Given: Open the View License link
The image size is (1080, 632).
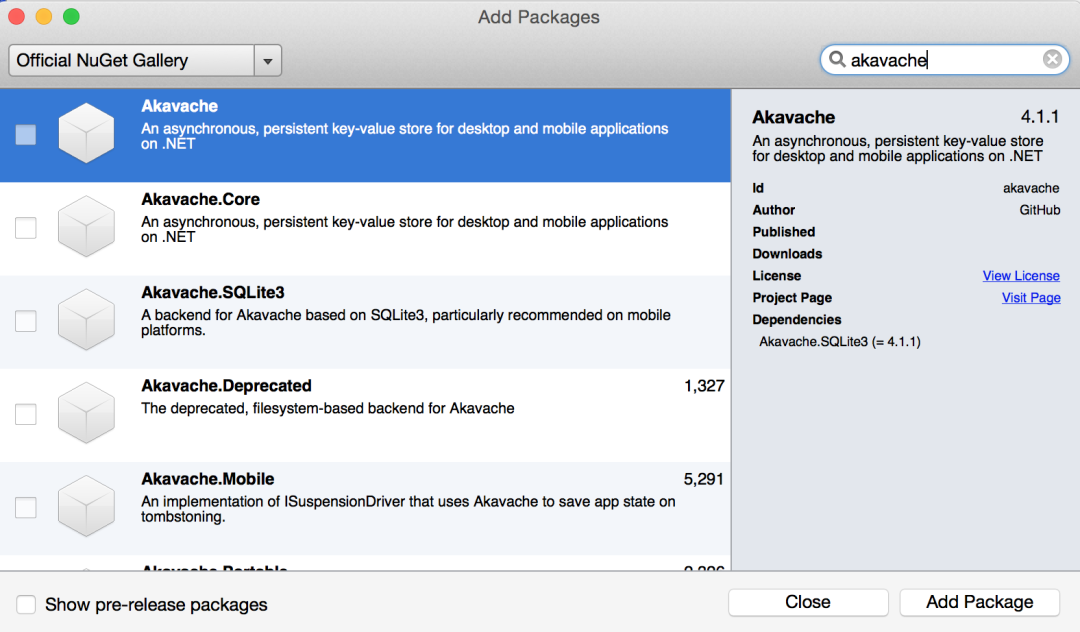Looking at the screenshot, I should pyautogui.click(x=1020, y=276).
